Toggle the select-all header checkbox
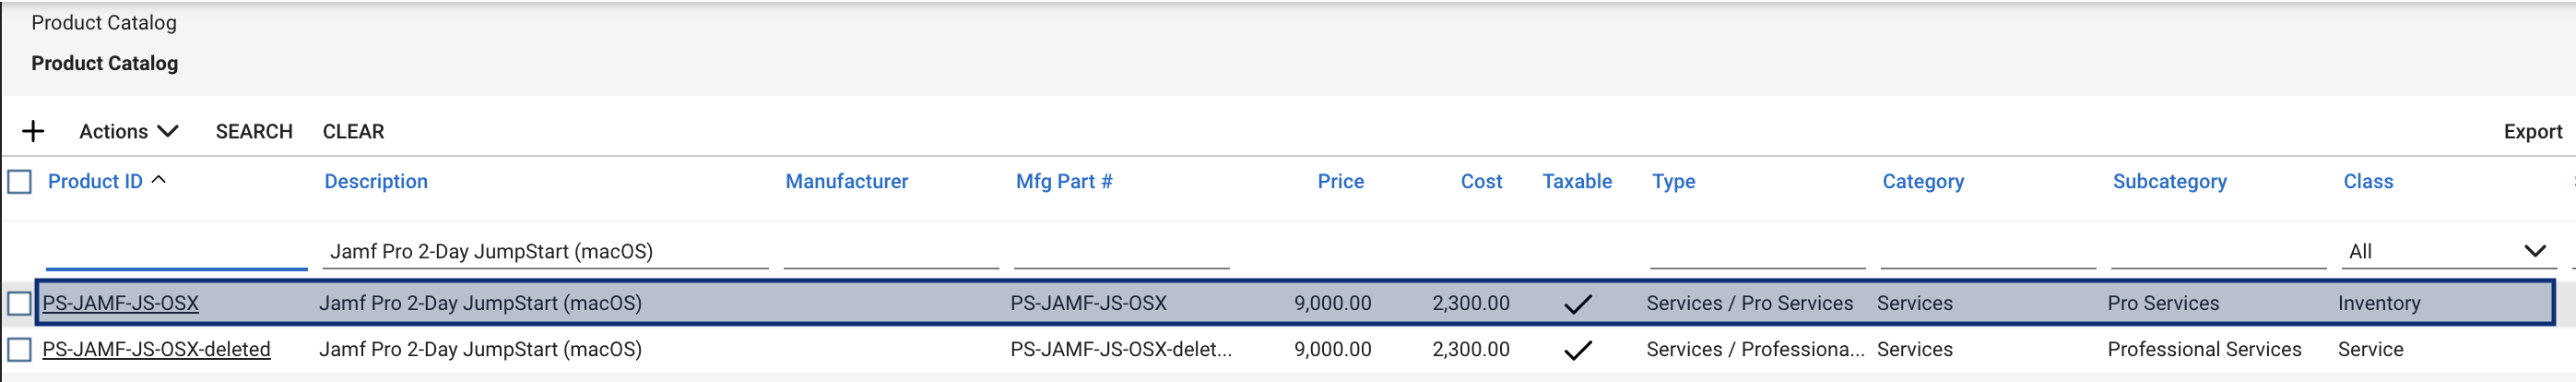2576x382 pixels. point(19,181)
